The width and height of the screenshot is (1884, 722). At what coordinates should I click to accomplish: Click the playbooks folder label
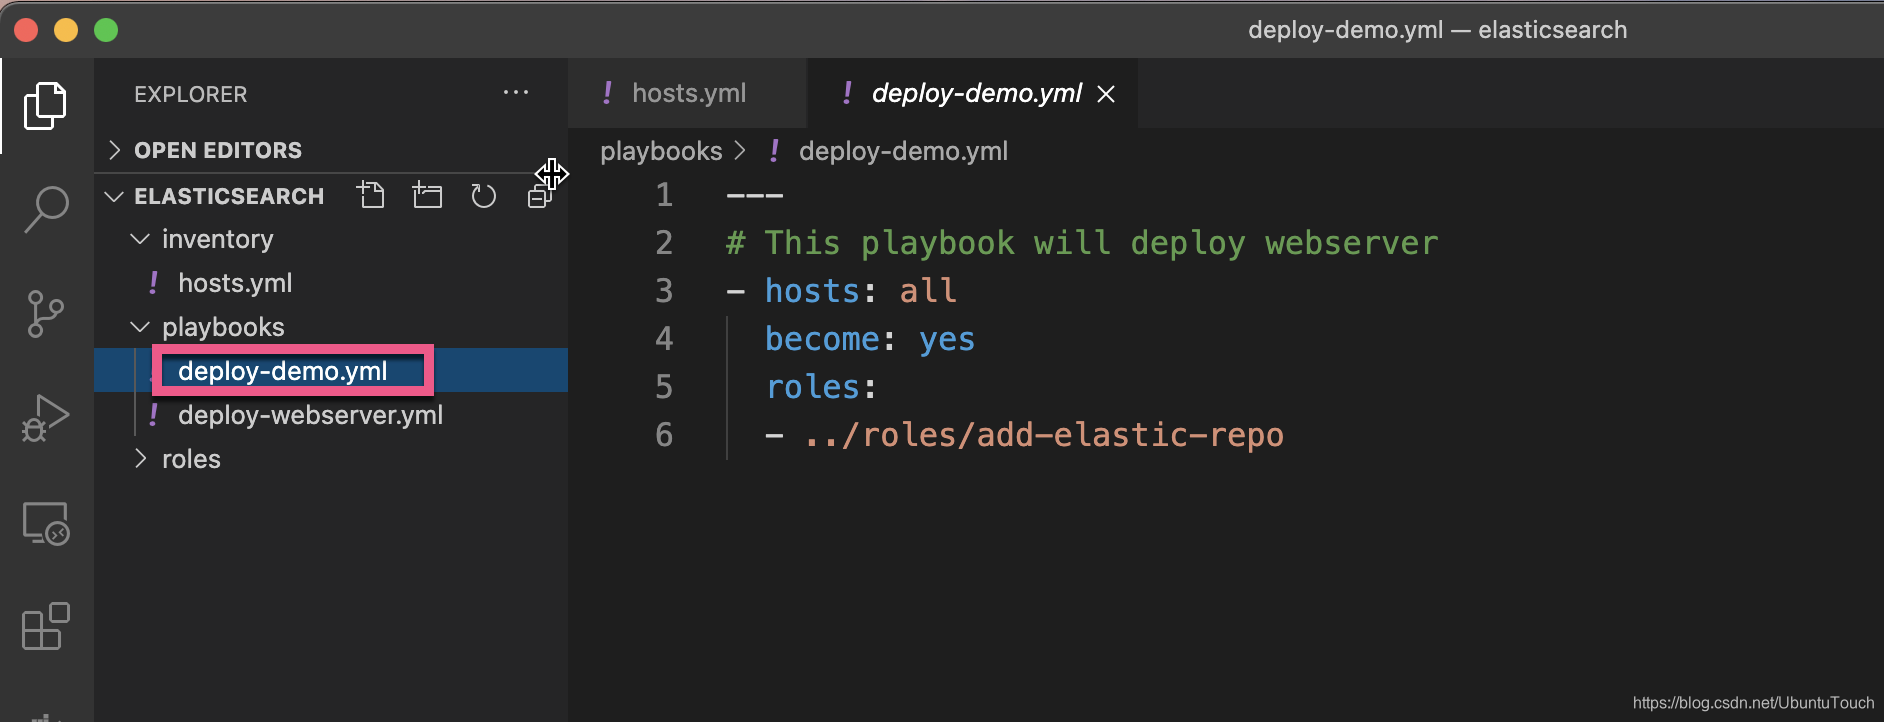(223, 327)
